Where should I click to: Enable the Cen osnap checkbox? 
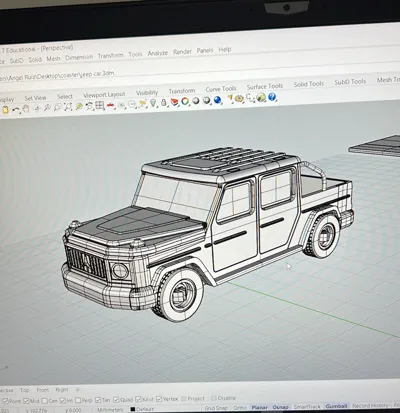tap(45, 400)
